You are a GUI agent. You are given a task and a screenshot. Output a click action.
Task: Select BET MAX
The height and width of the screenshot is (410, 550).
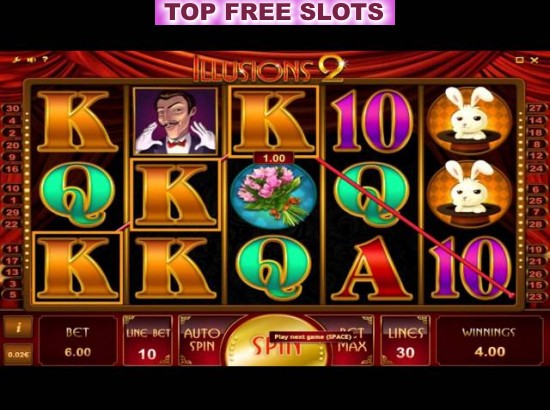(349, 340)
